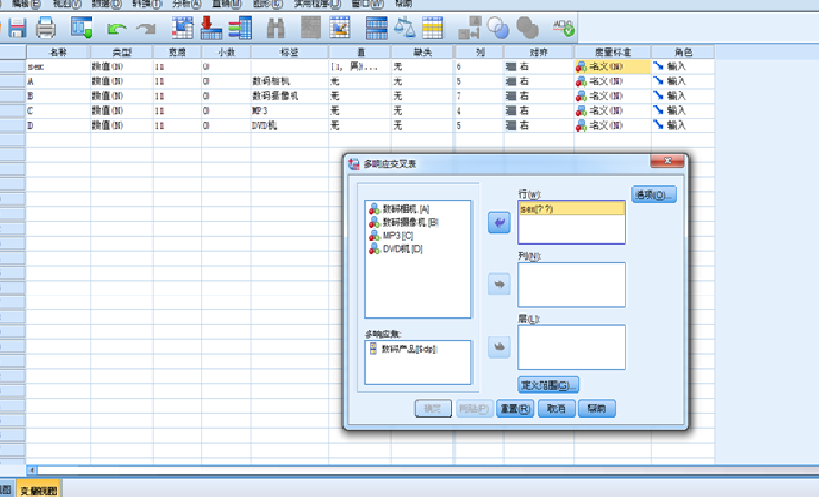Click the disabled 确定 OK button

pyautogui.click(x=433, y=408)
